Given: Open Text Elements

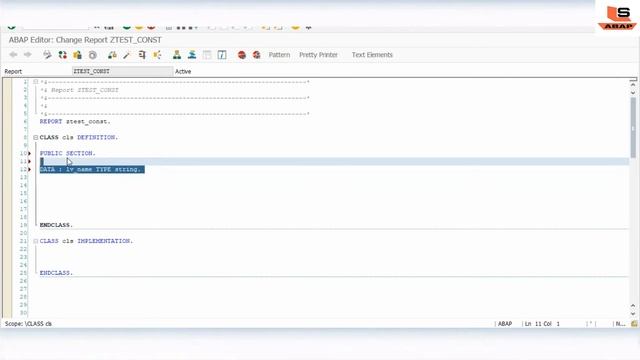Looking at the screenshot, I should (372, 55).
